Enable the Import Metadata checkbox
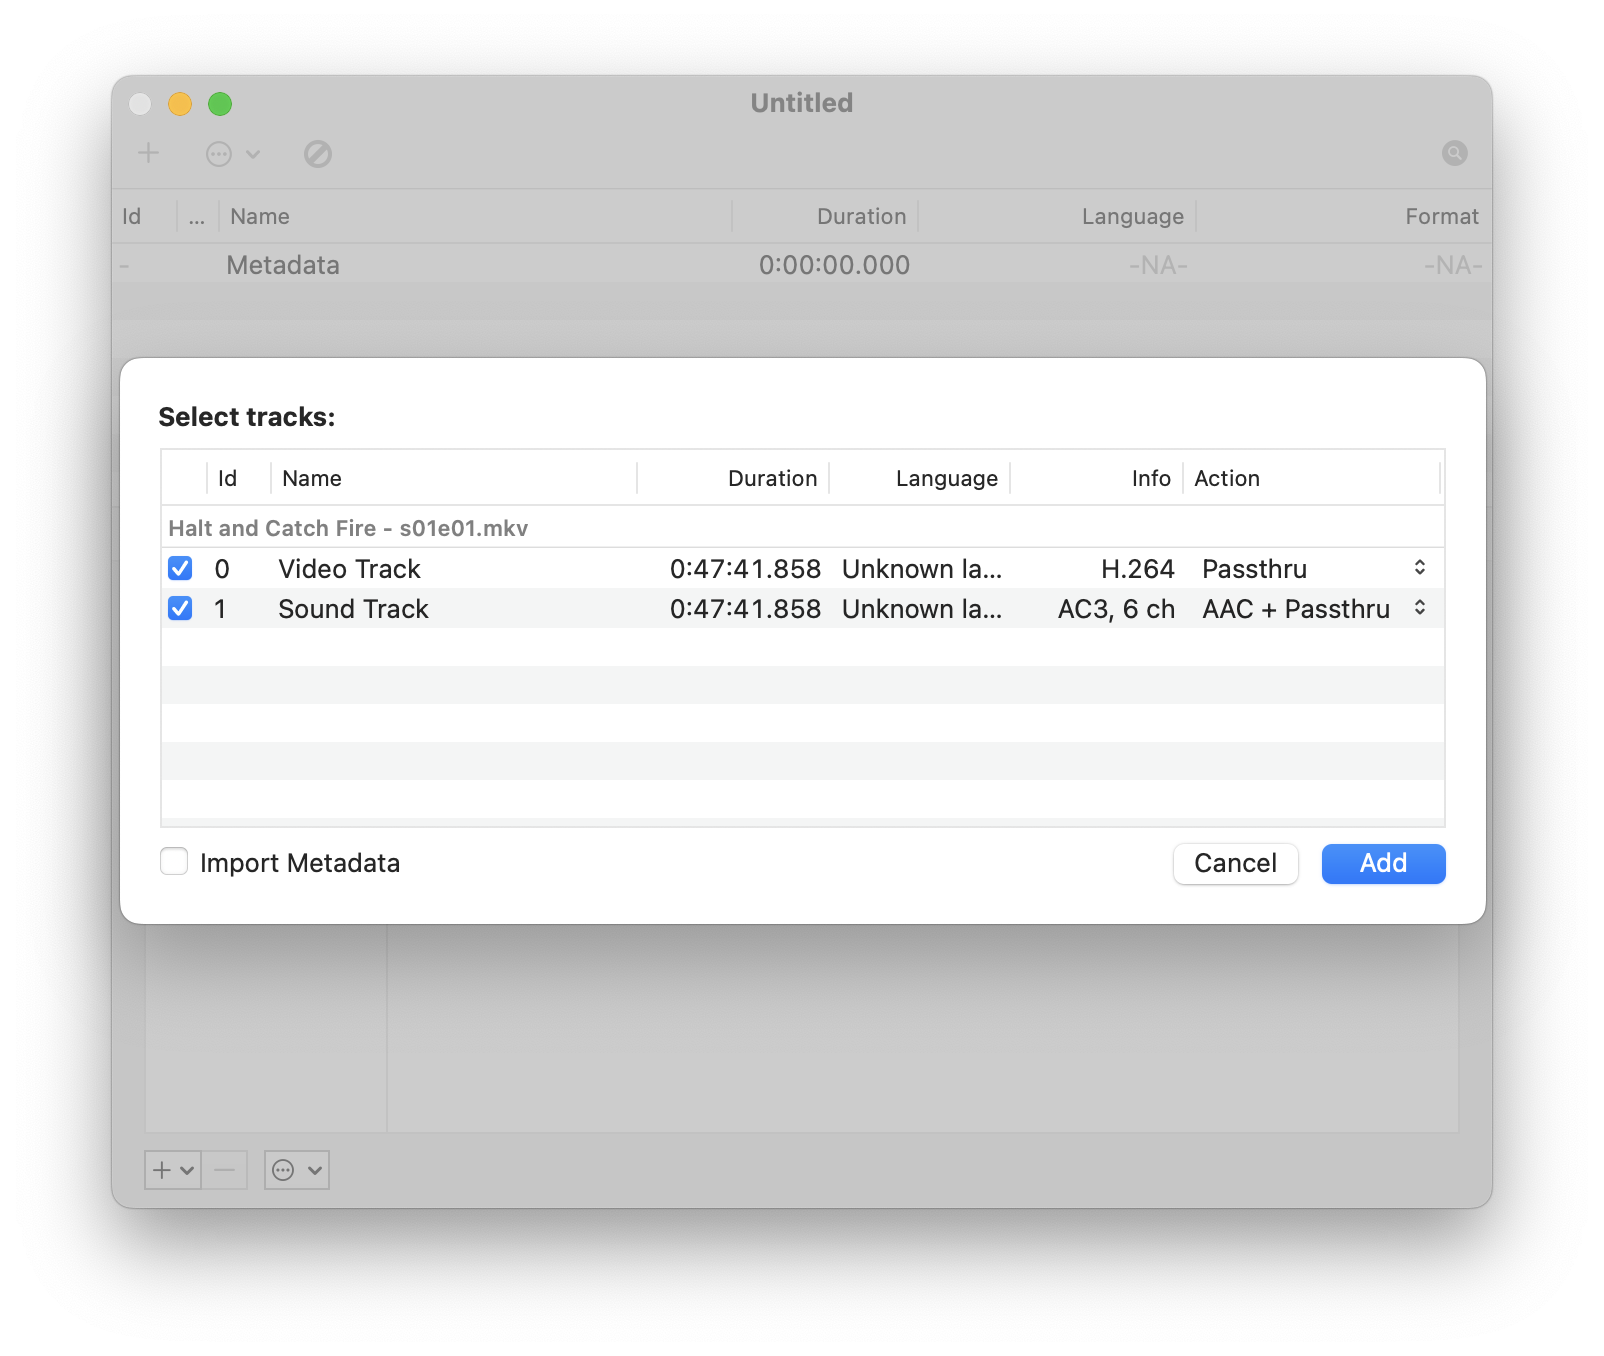This screenshot has height=1356, width=1604. 174,861
